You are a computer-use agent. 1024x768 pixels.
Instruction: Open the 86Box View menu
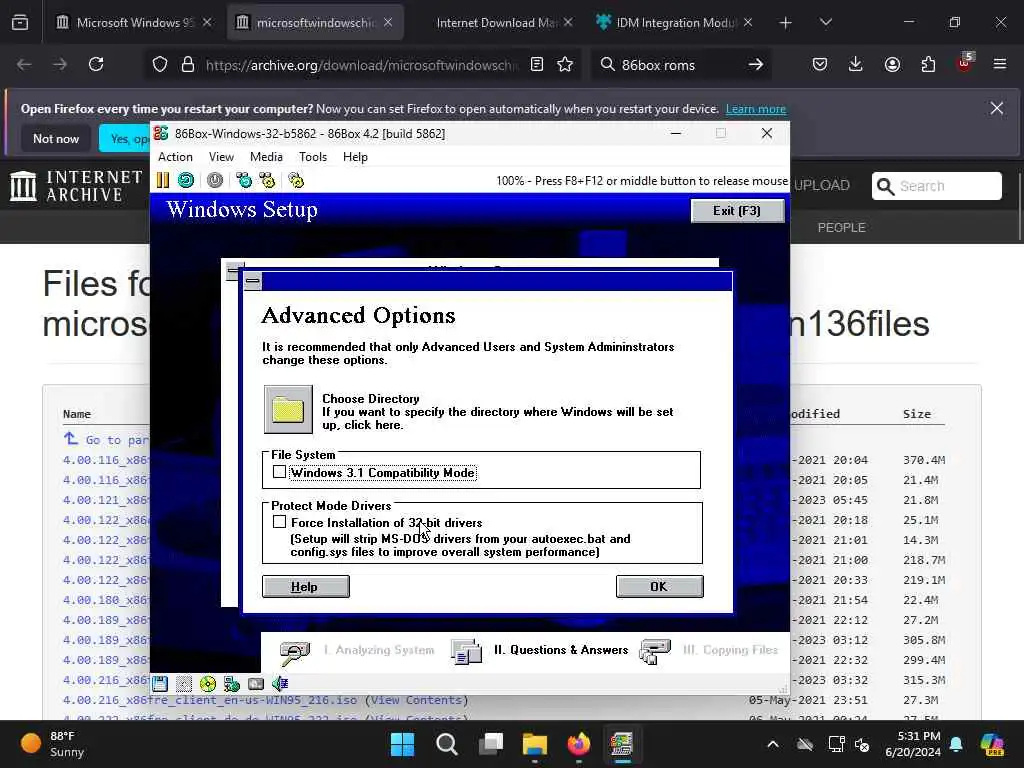(x=221, y=157)
